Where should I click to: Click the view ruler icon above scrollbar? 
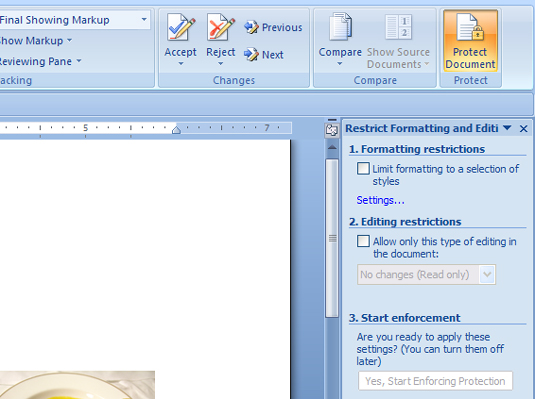pos(332,130)
